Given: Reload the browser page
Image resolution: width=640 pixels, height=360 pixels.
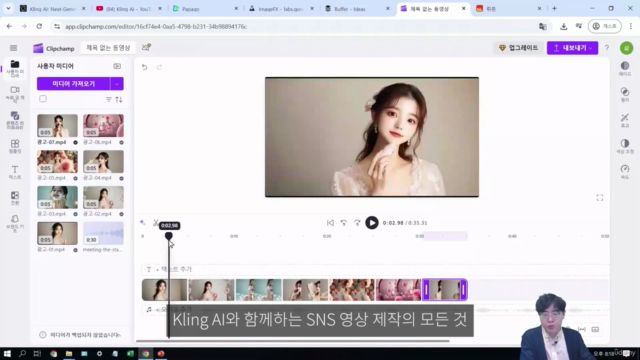Looking at the screenshot, I should [39, 27].
